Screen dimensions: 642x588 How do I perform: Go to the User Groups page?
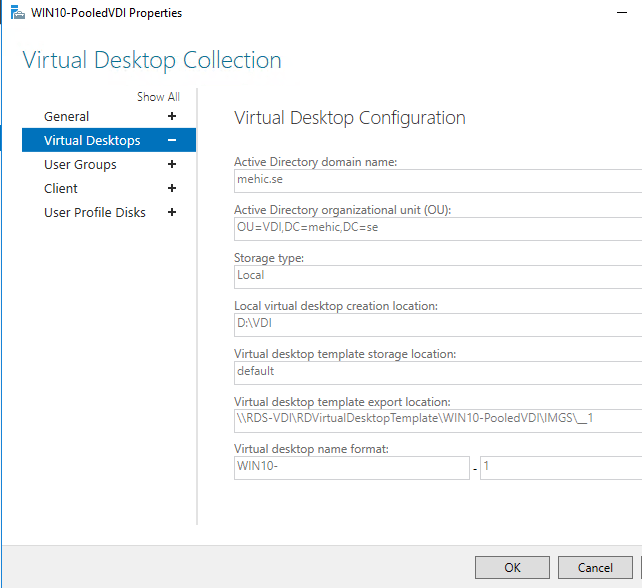80,165
